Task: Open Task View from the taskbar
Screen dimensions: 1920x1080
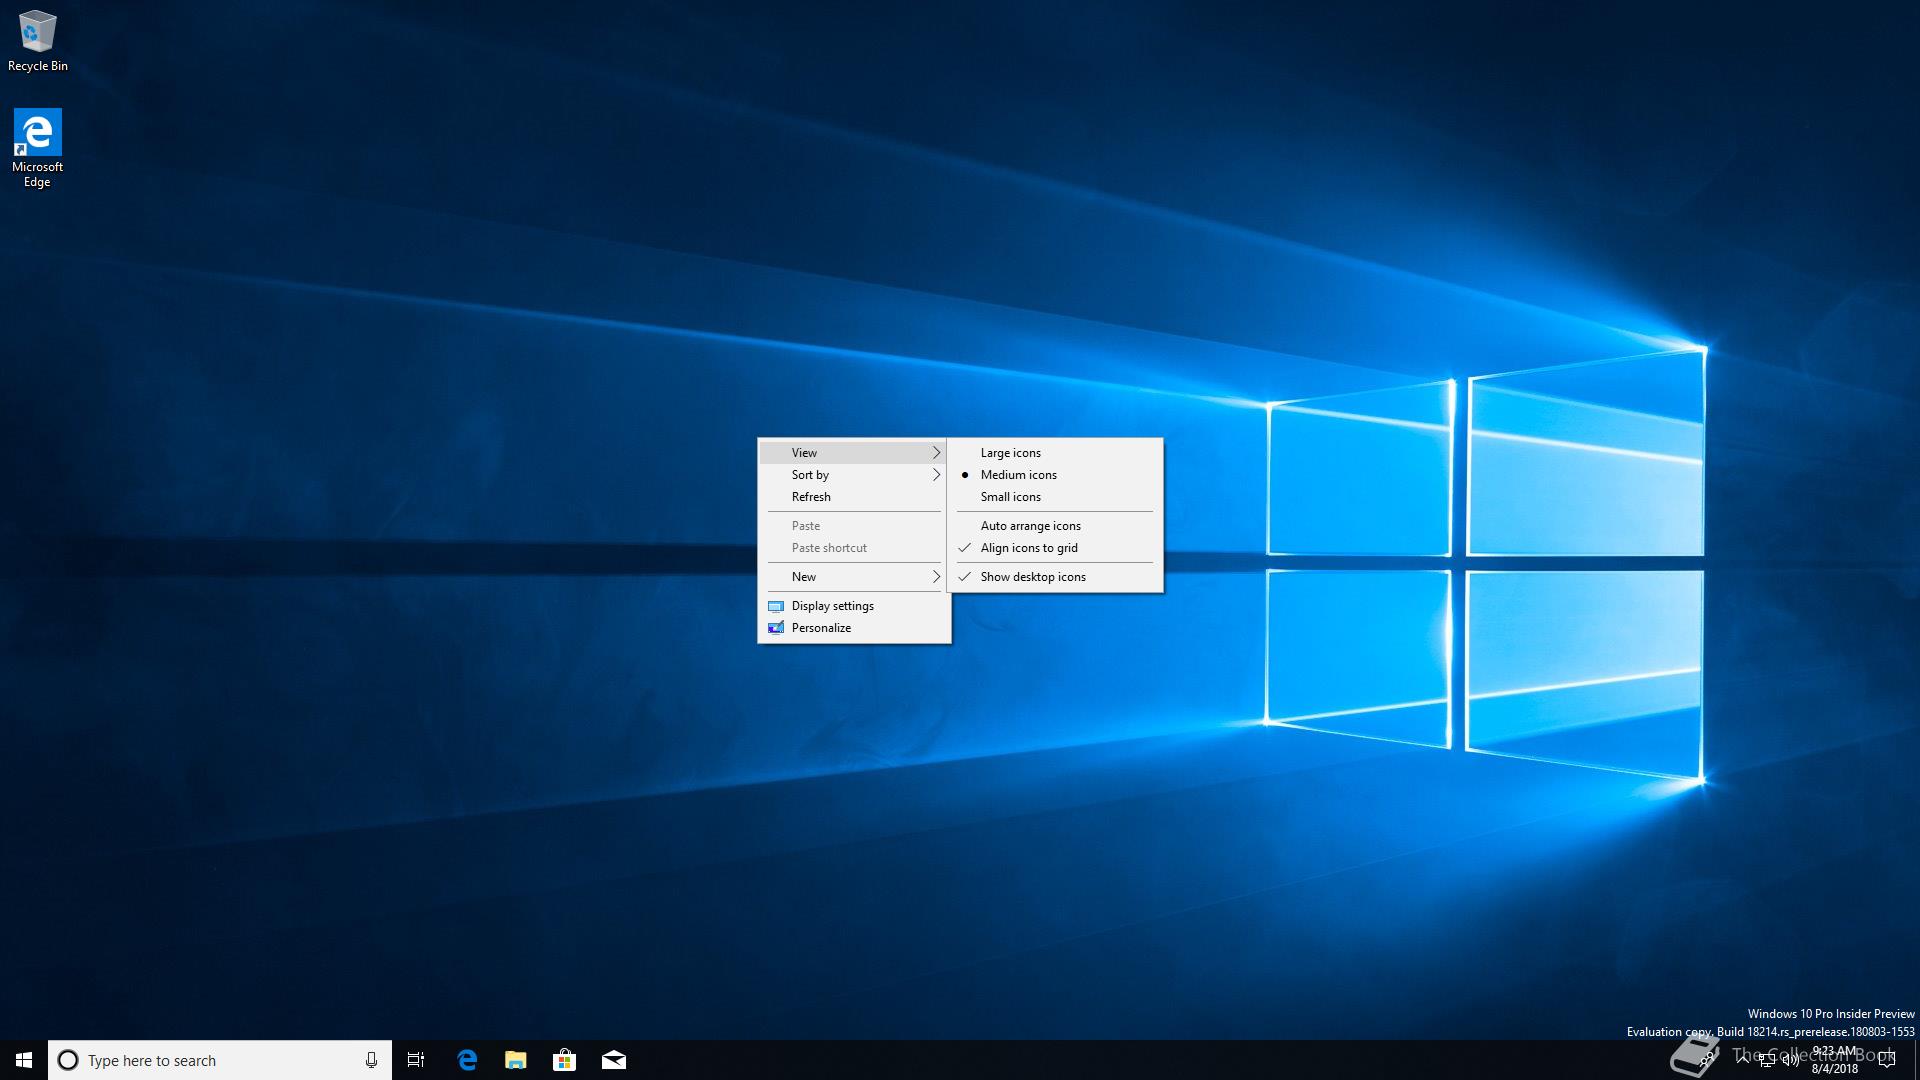Action: 416,1060
